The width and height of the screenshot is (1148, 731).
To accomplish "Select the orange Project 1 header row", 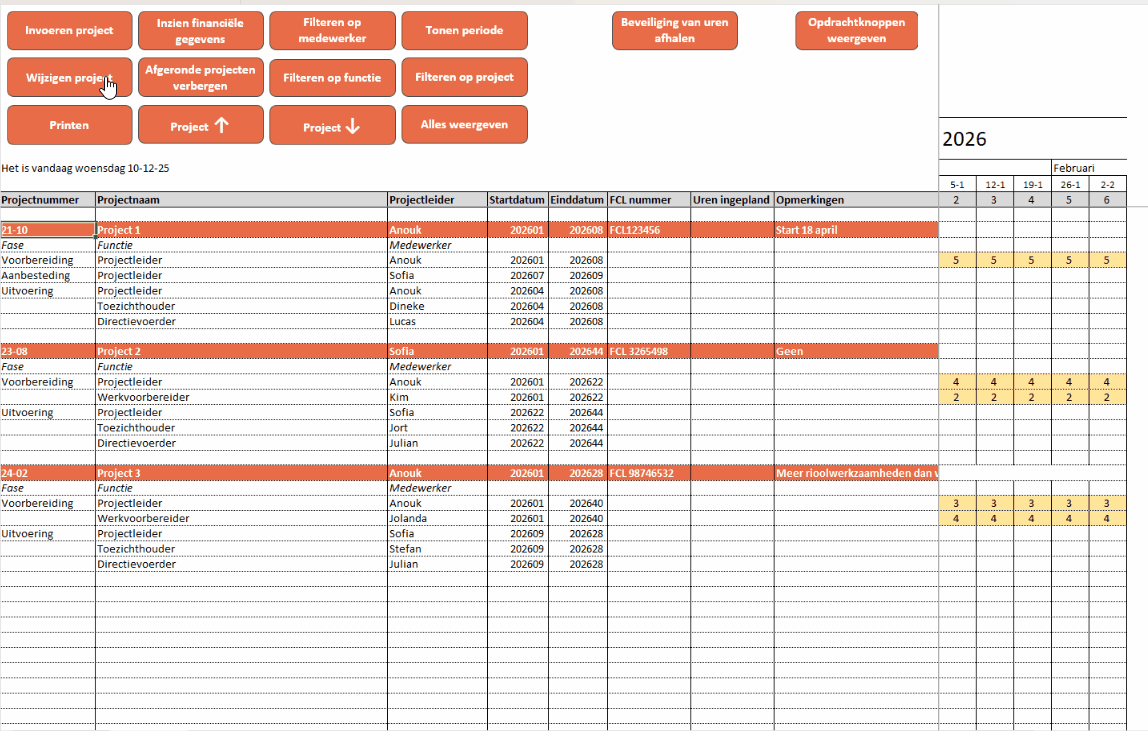I will [240, 230].
